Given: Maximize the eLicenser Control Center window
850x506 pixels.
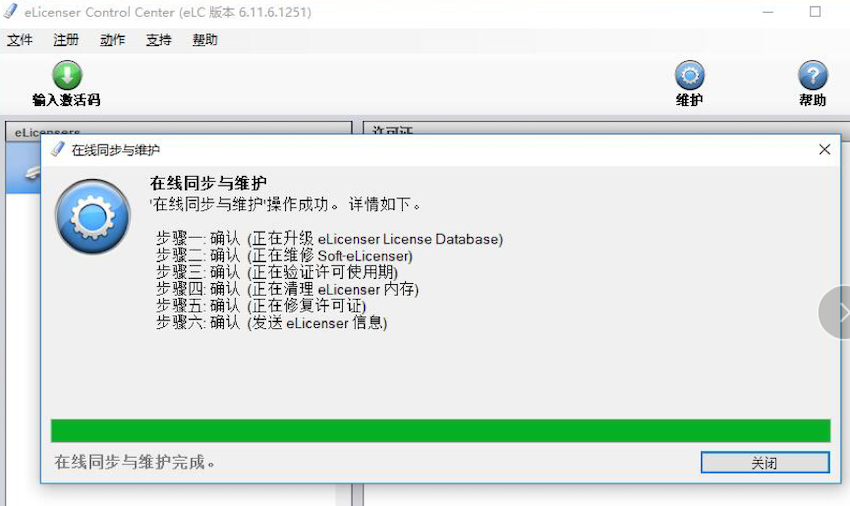Looking at the screenshot, I should 815,12.
